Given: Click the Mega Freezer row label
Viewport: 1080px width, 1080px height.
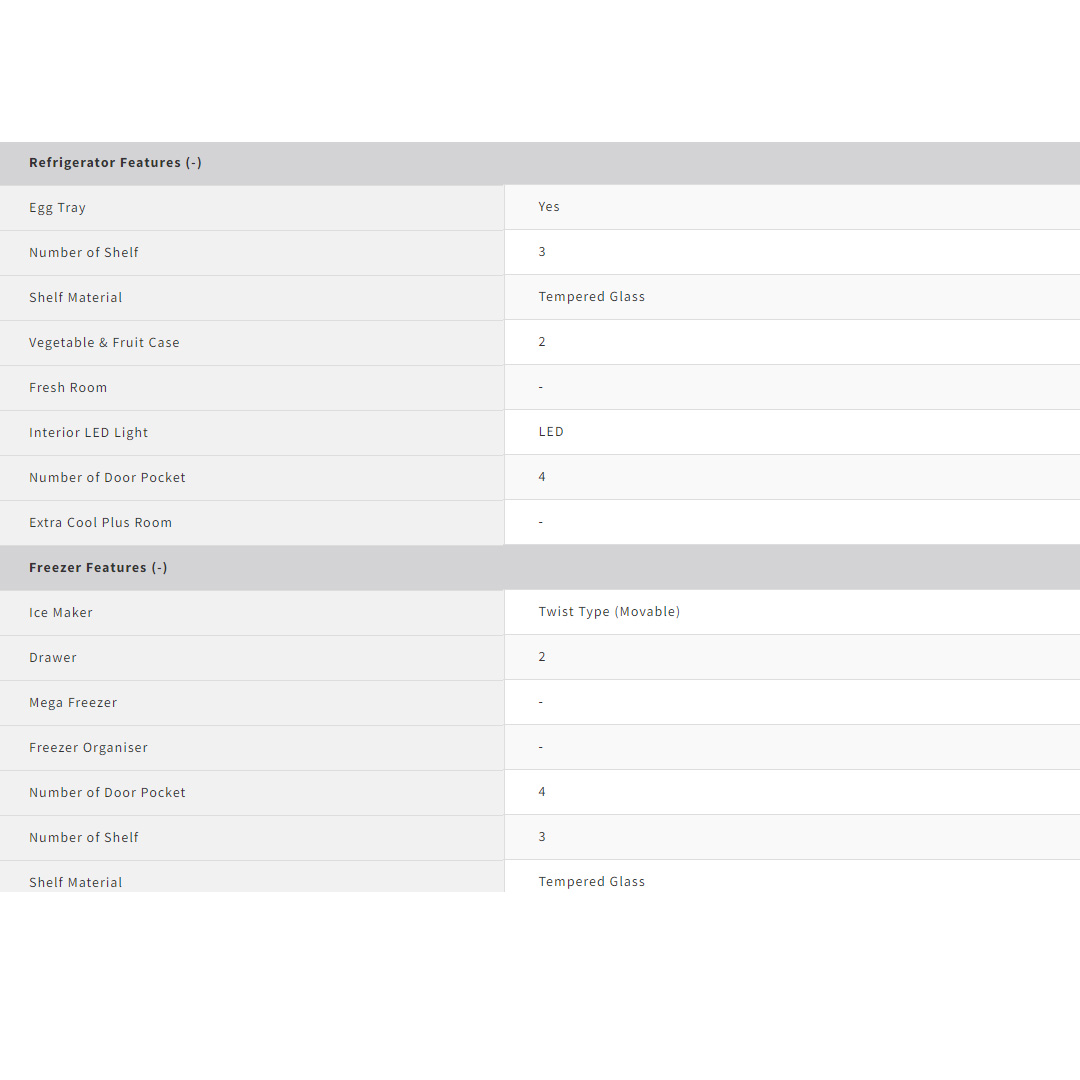Looking at the screenshot, I should coord(73,703).
